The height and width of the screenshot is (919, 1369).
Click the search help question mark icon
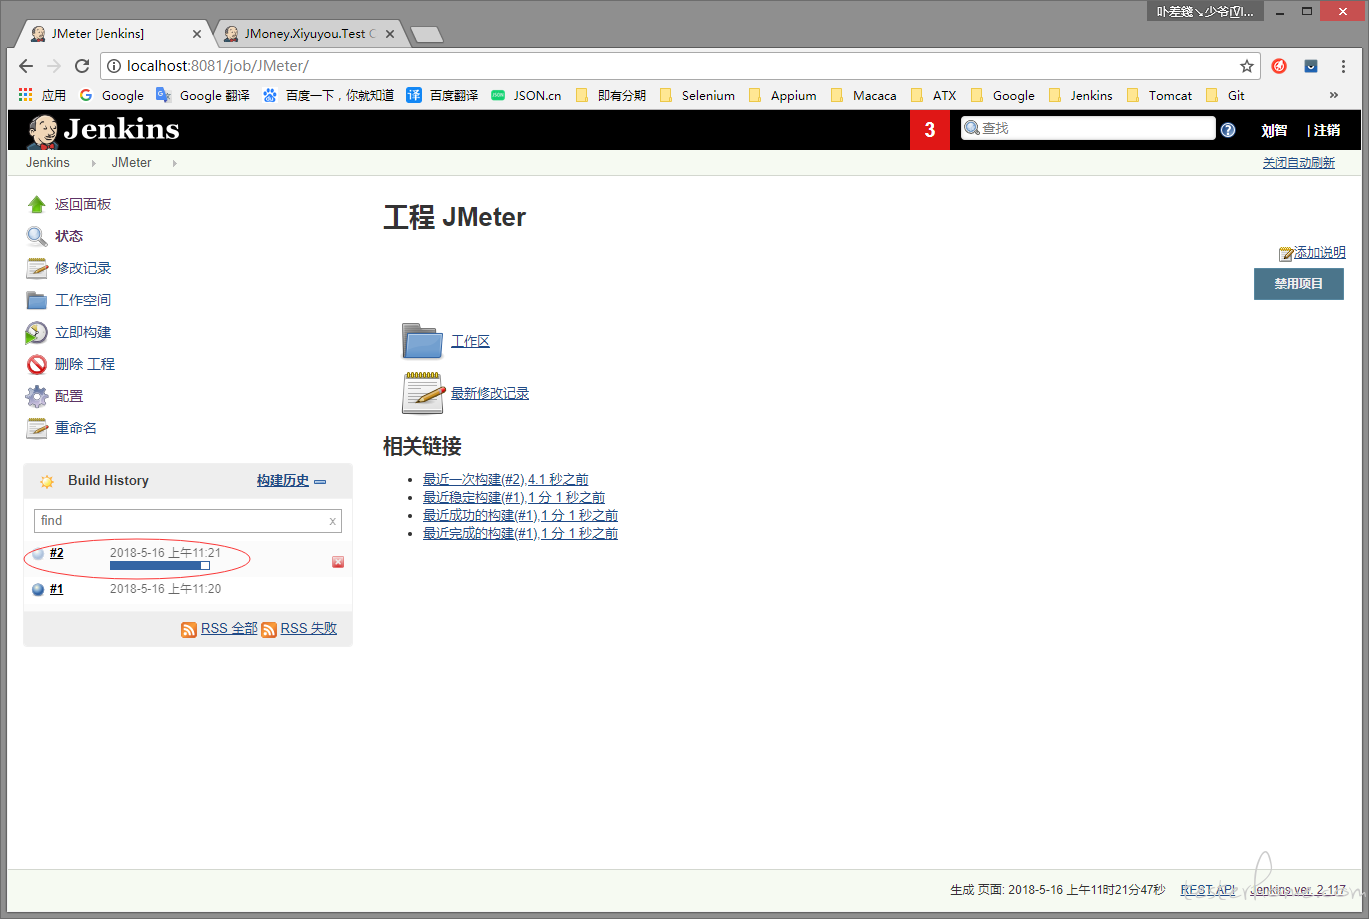tap(1228, 130)
